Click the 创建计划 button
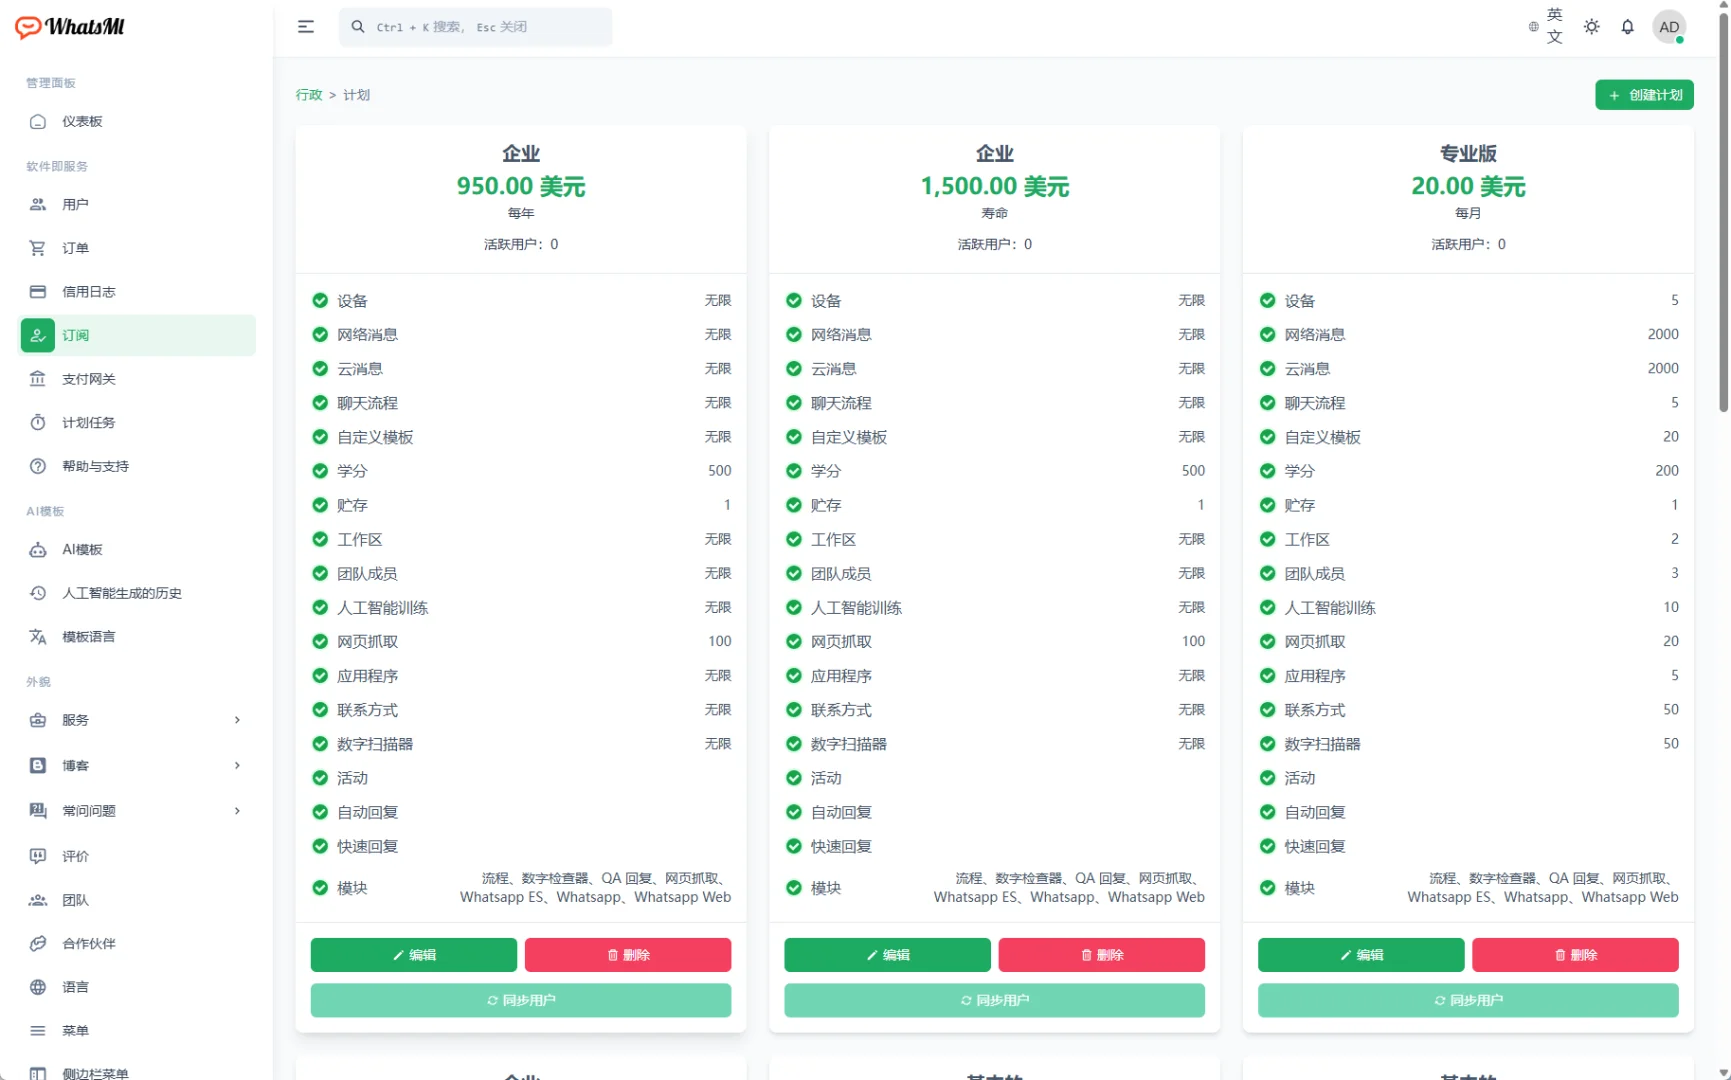 tap(1644, 95)
